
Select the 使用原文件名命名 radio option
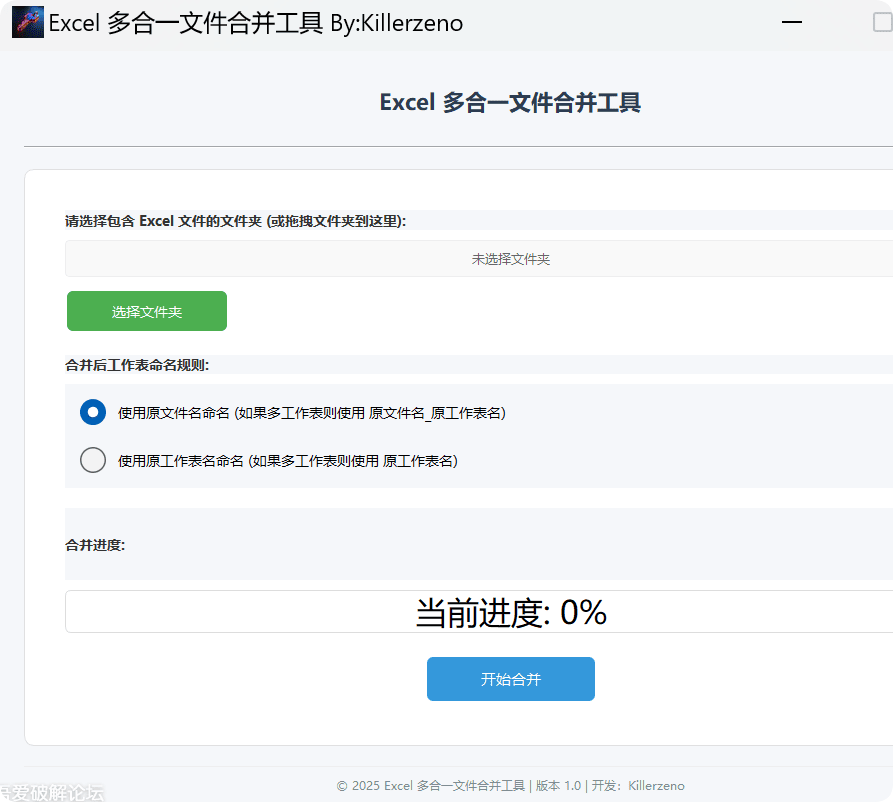tap(93, 412)
